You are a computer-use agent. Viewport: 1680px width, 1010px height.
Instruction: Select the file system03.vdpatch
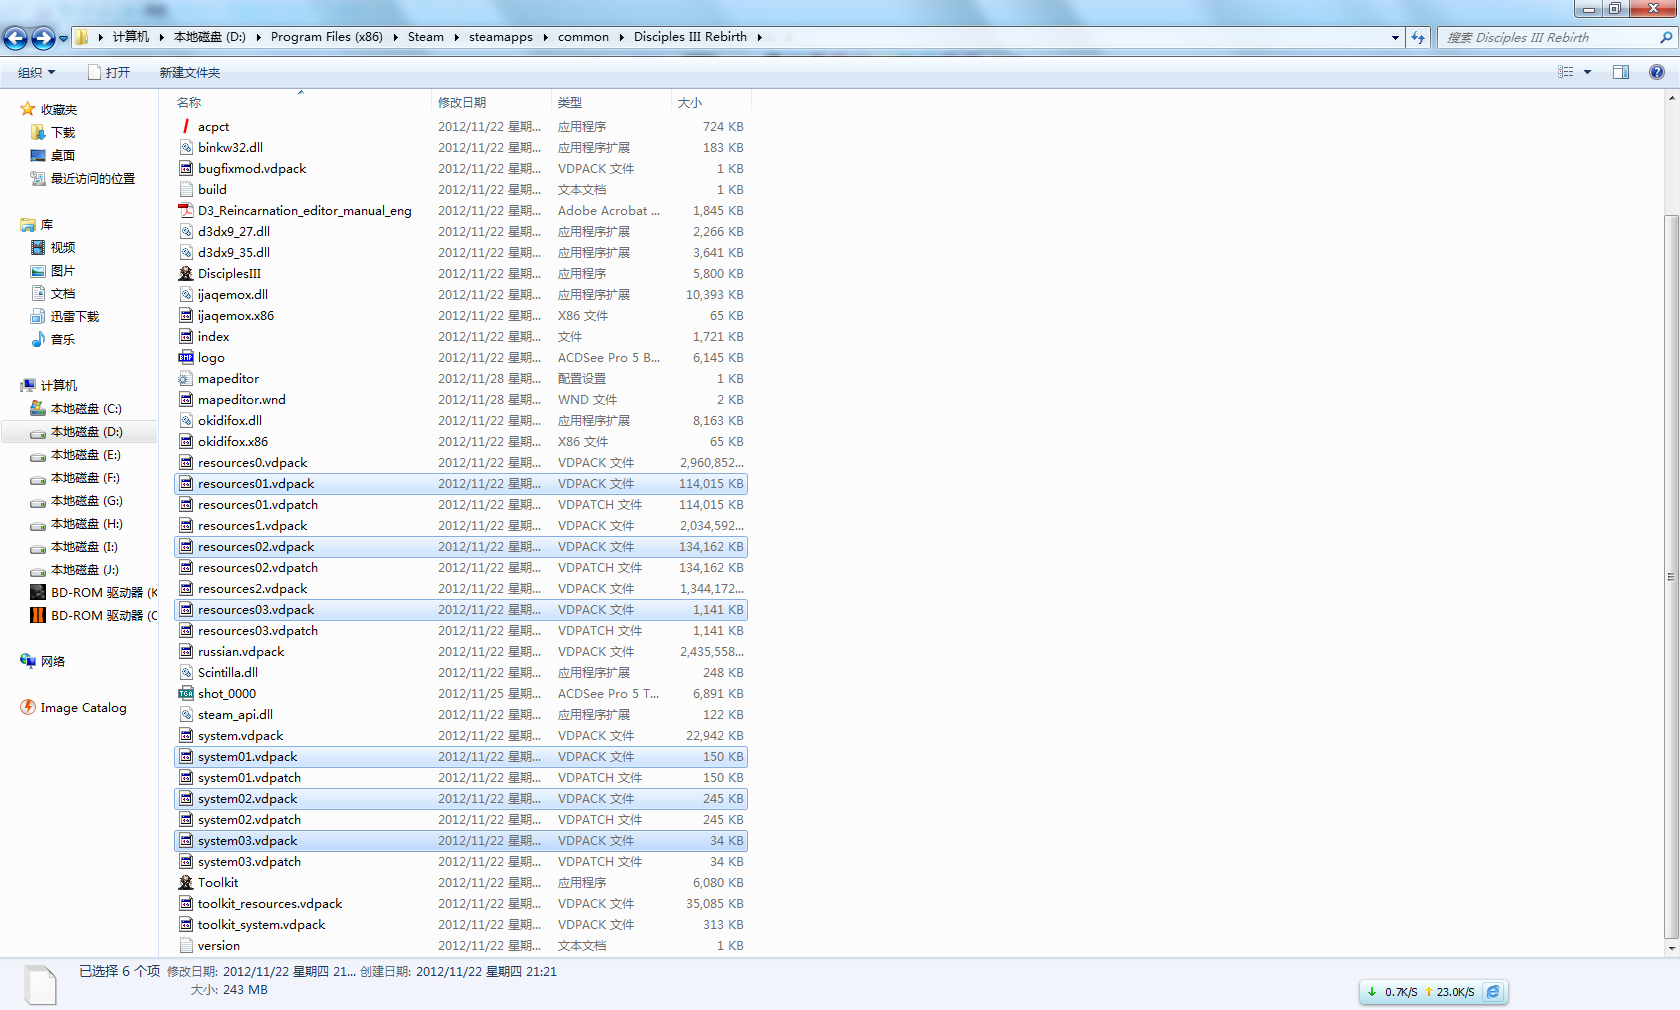(x=461, y=862)
